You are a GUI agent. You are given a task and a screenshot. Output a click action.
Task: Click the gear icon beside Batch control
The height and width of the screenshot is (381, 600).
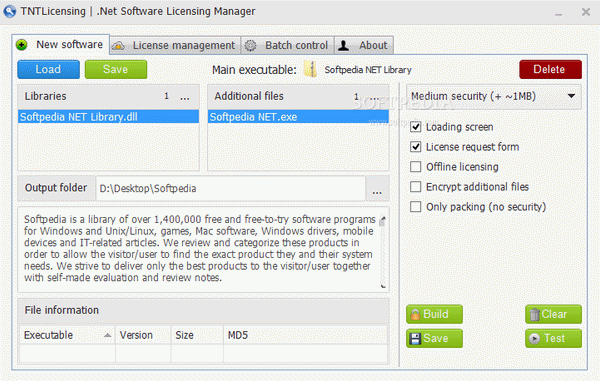pos(250,46)
